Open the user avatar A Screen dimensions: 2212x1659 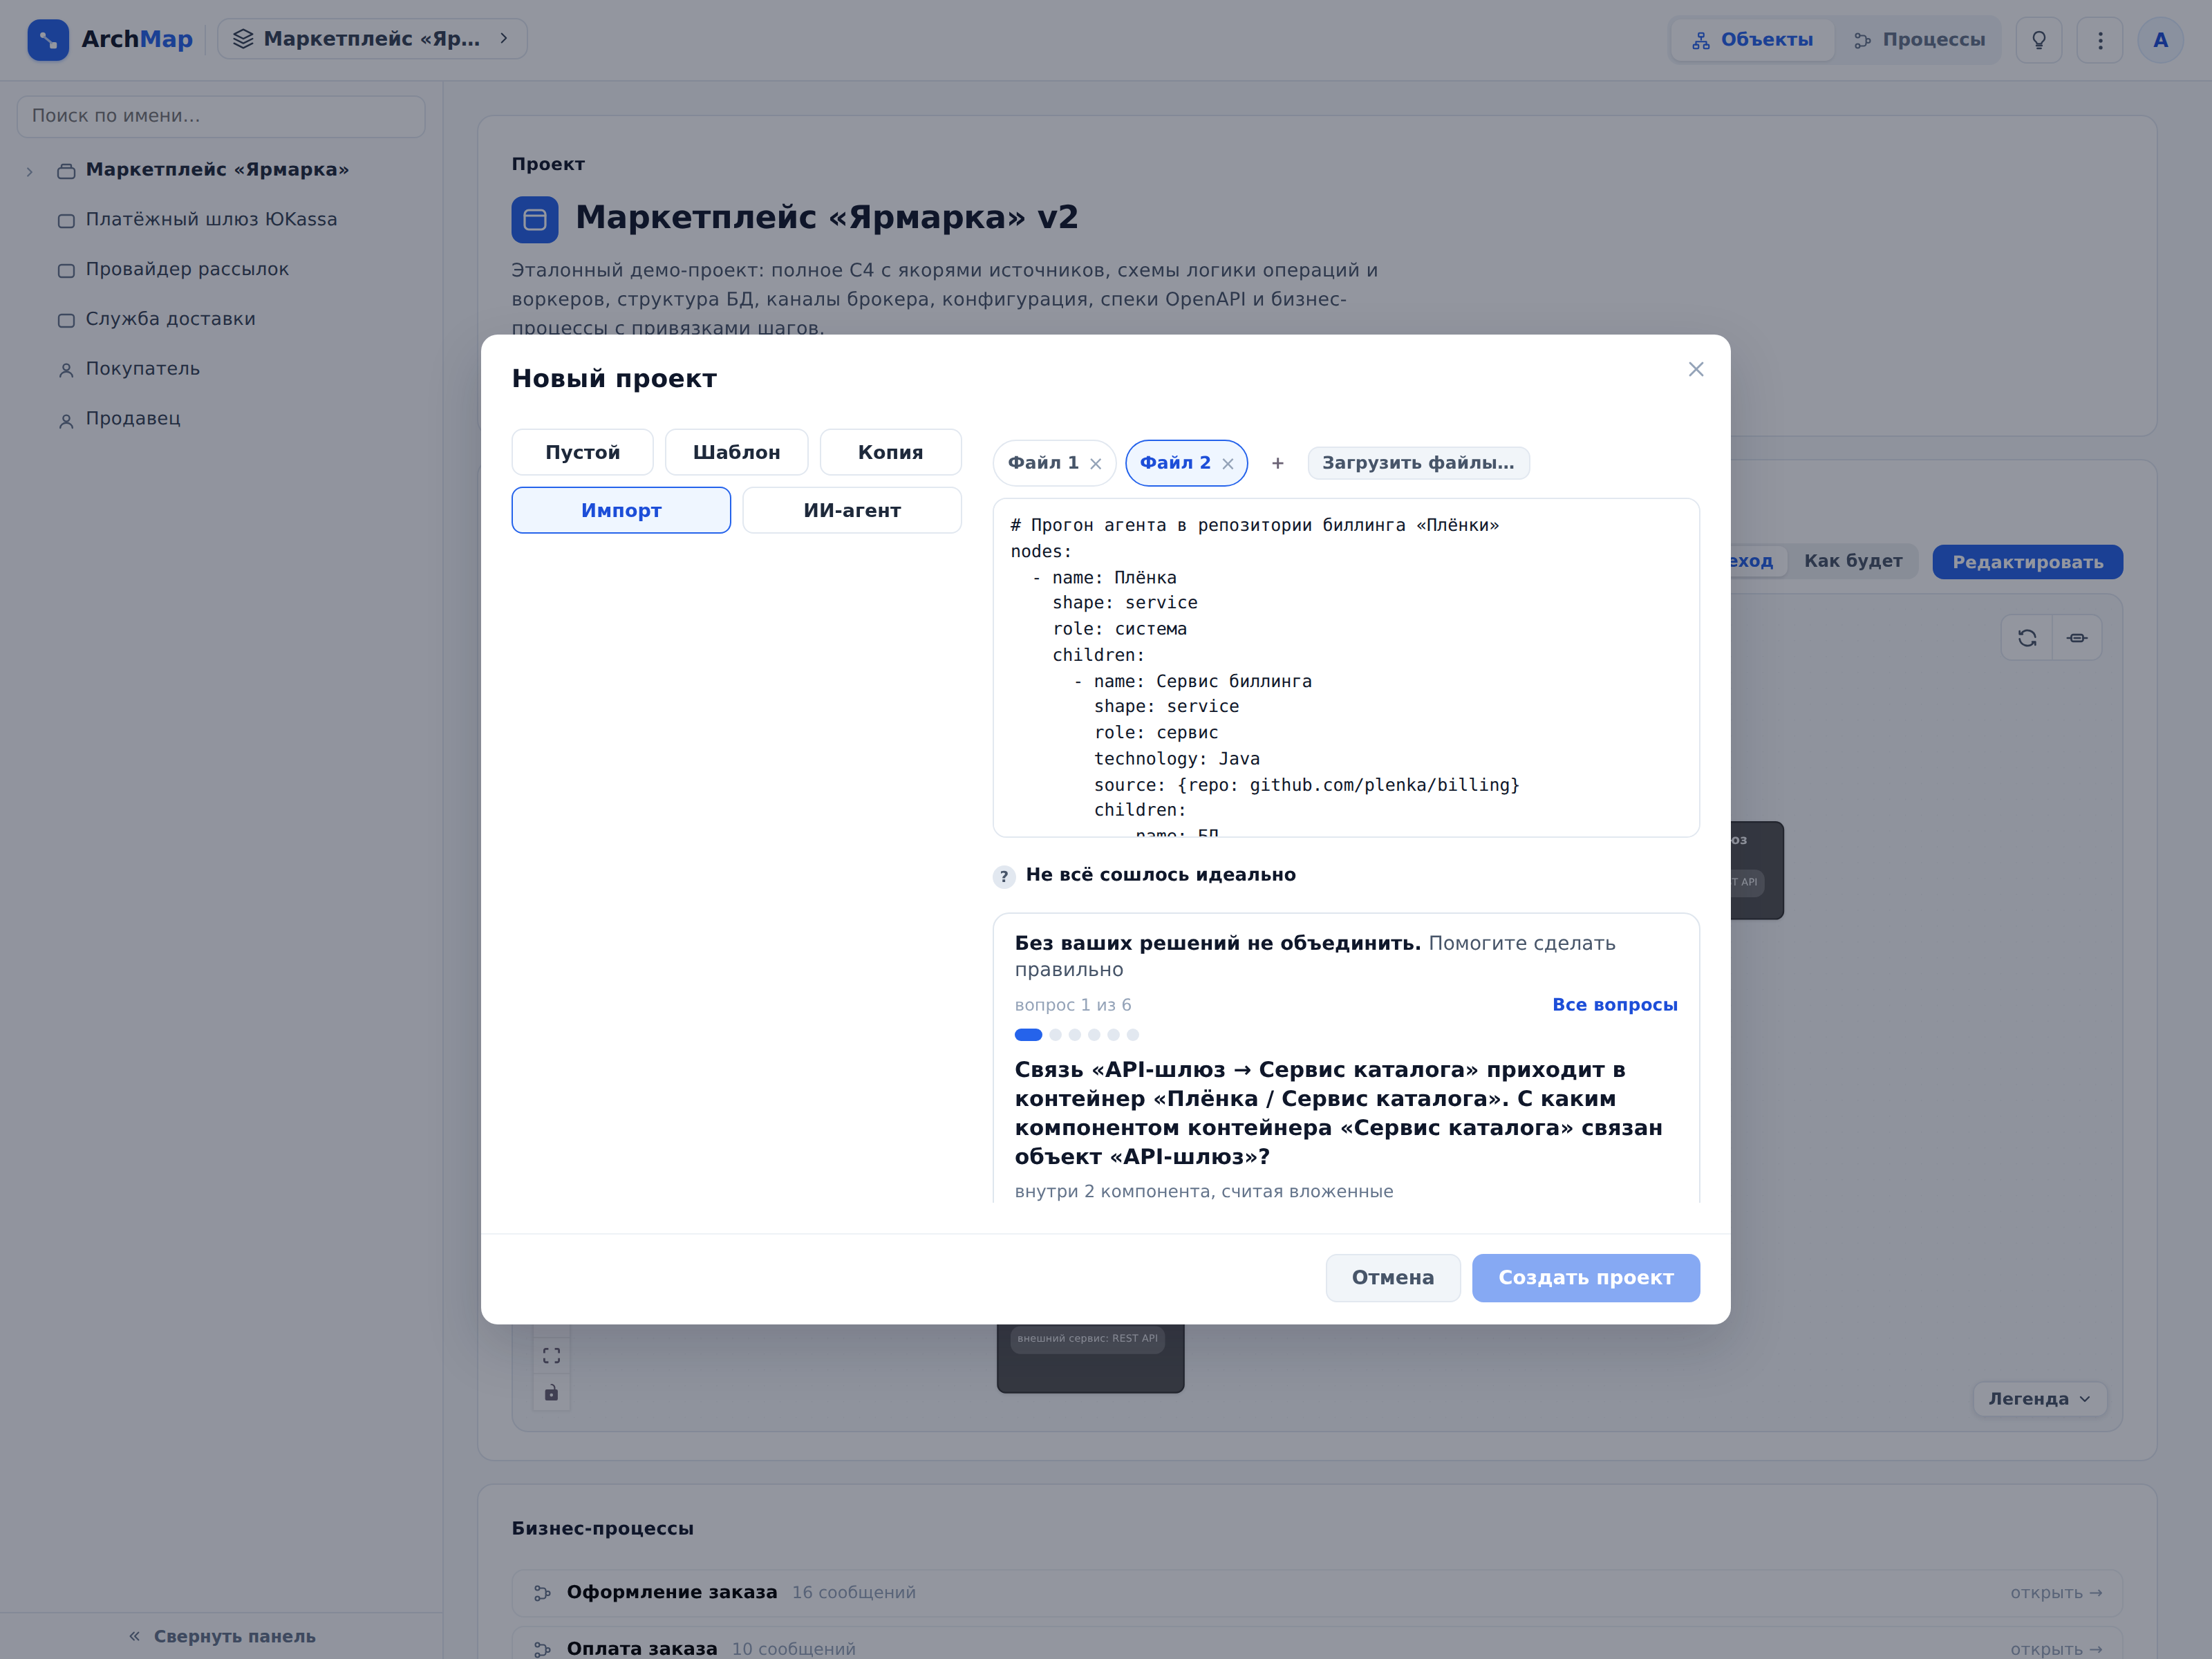[x=2160, y=40]
